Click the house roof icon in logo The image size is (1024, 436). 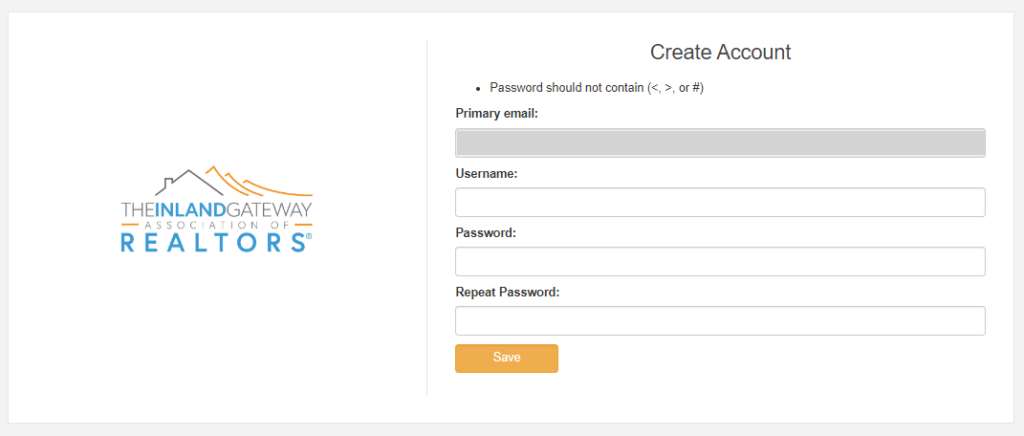[x=187, y=182]
